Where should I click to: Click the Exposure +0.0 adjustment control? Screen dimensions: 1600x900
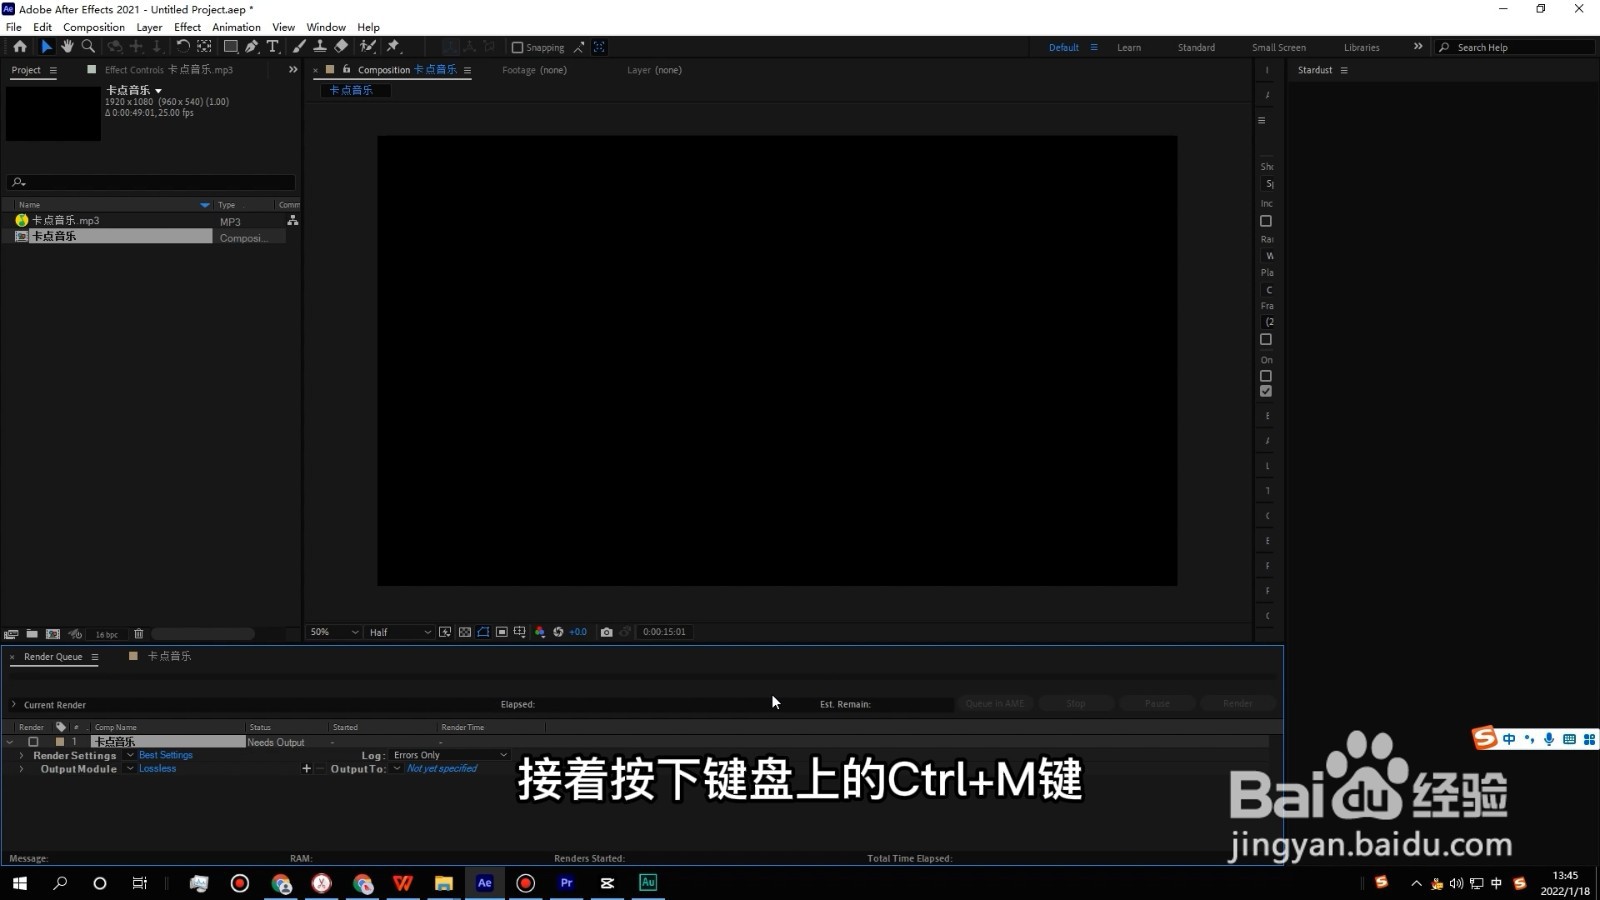[577, 632]
